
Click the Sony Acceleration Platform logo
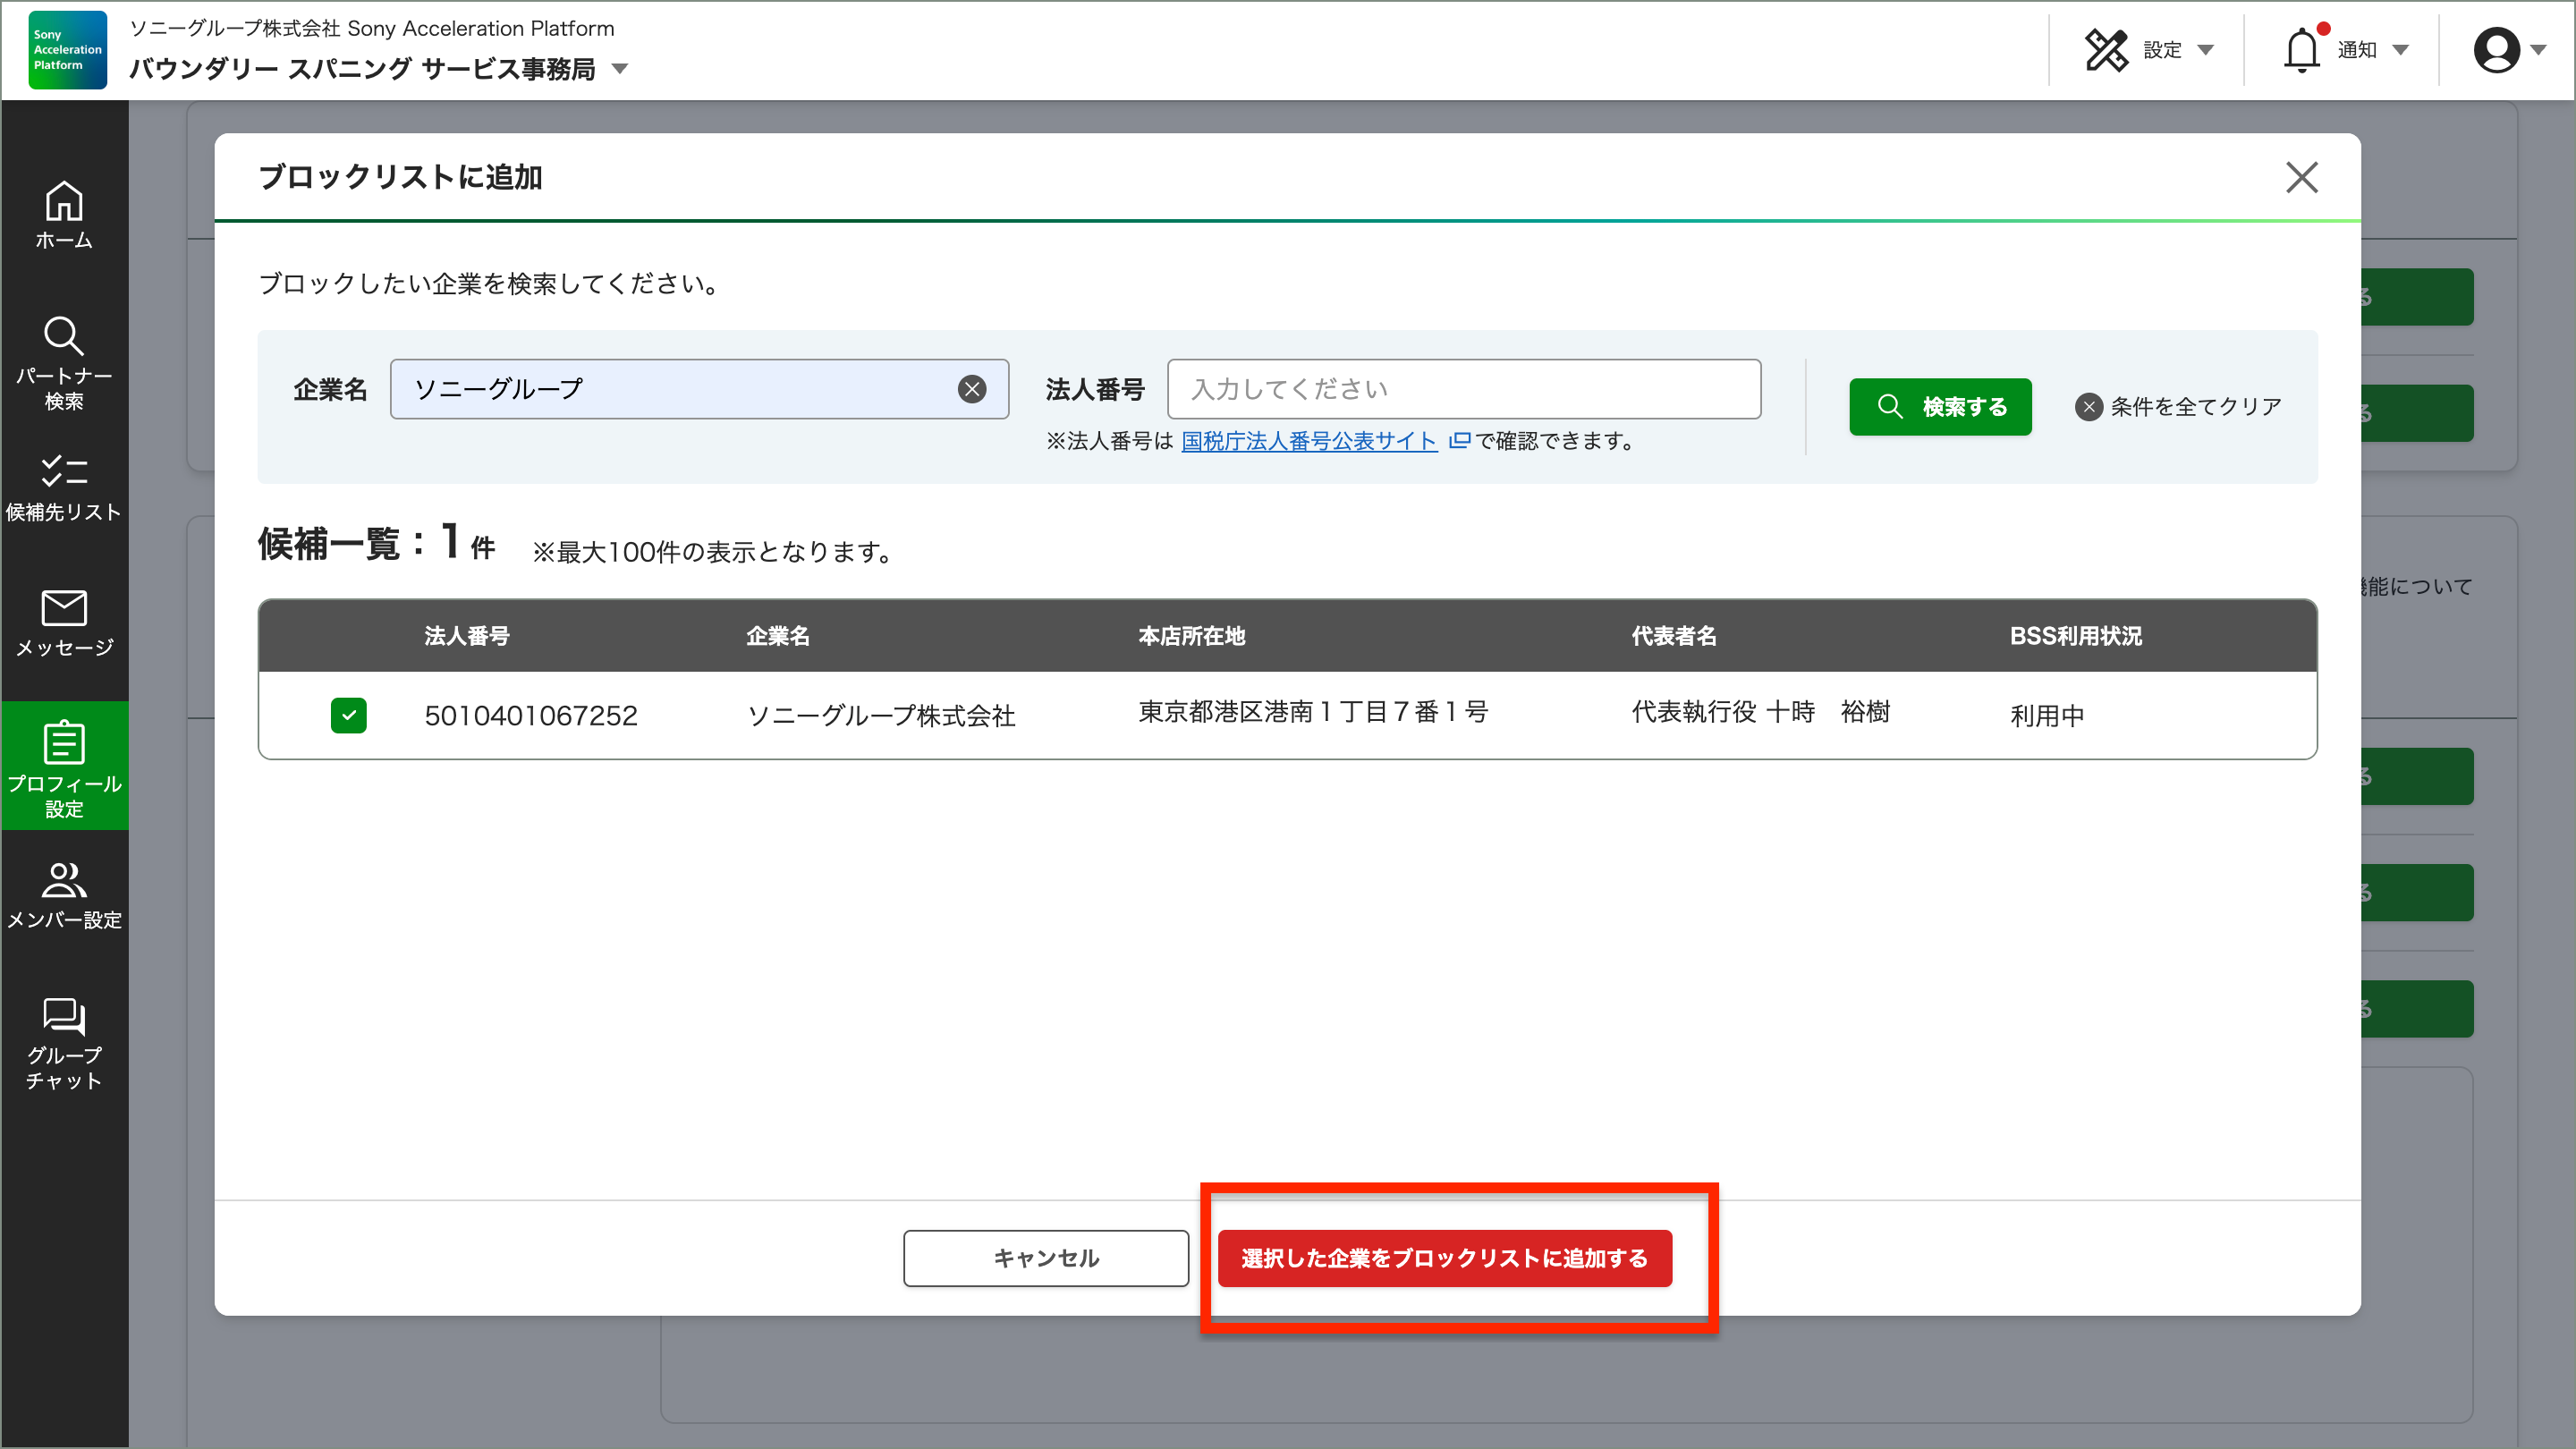click(x=66, y=50)
